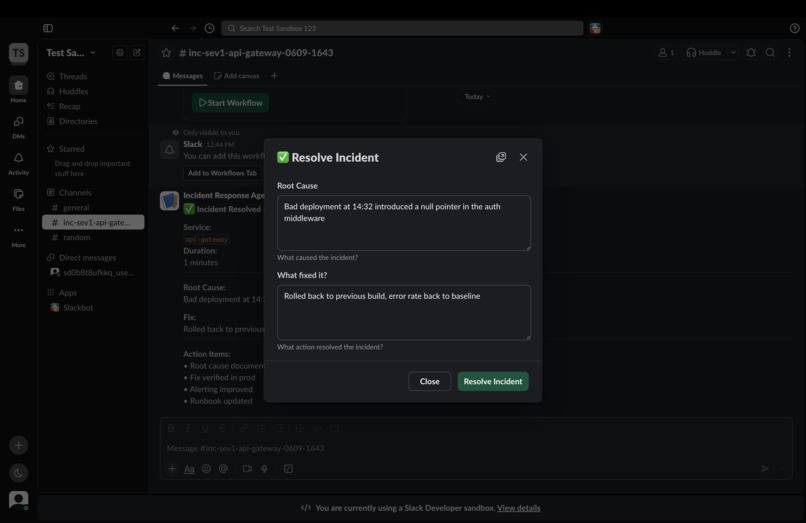
Task: Collapse the Channels section
Action: coord(75,192)
